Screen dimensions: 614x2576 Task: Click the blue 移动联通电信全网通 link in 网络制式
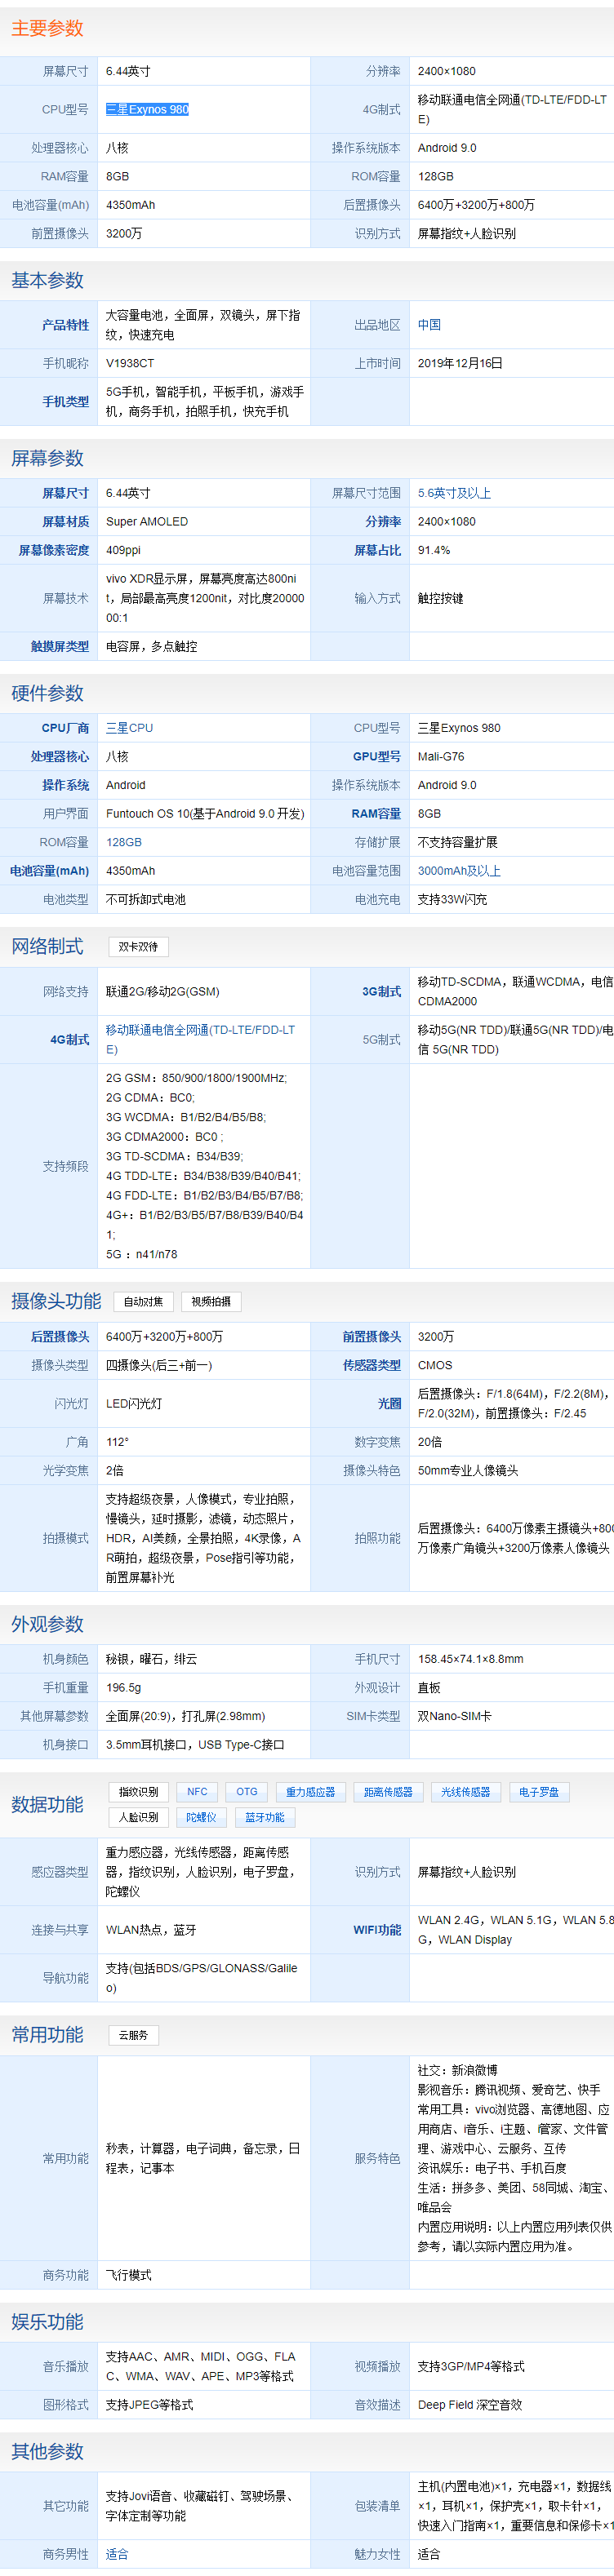tap(200, 1039)
